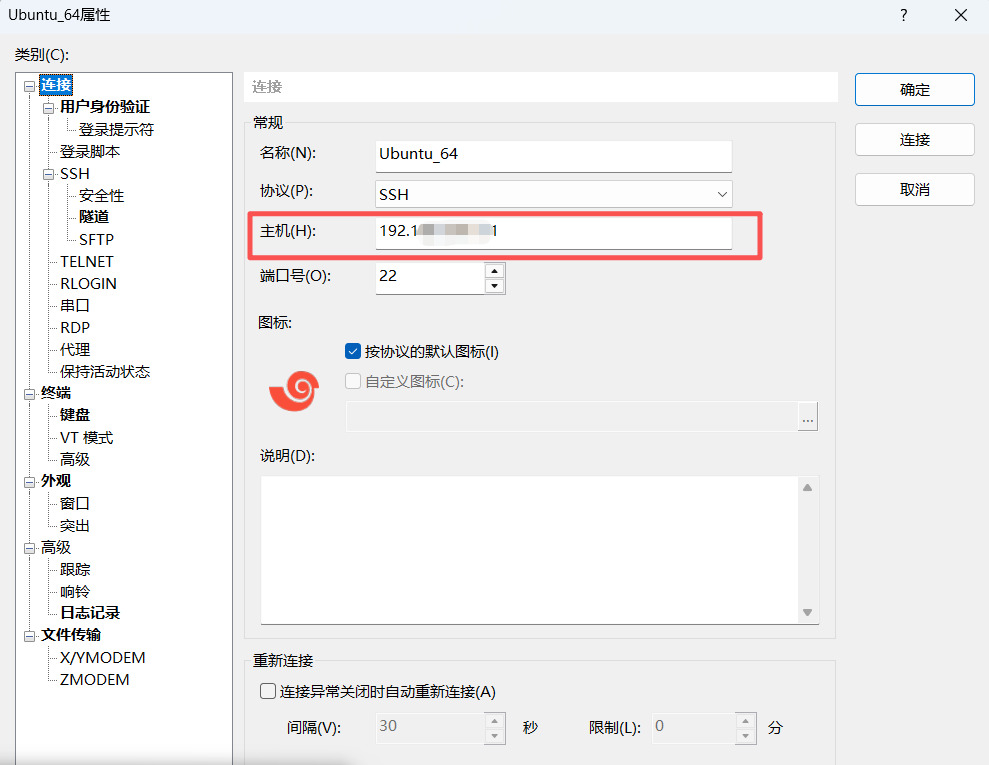The height and width of the screenshot is (765, 989).
Task: Click the 确定 button
Action: point(915,90)
